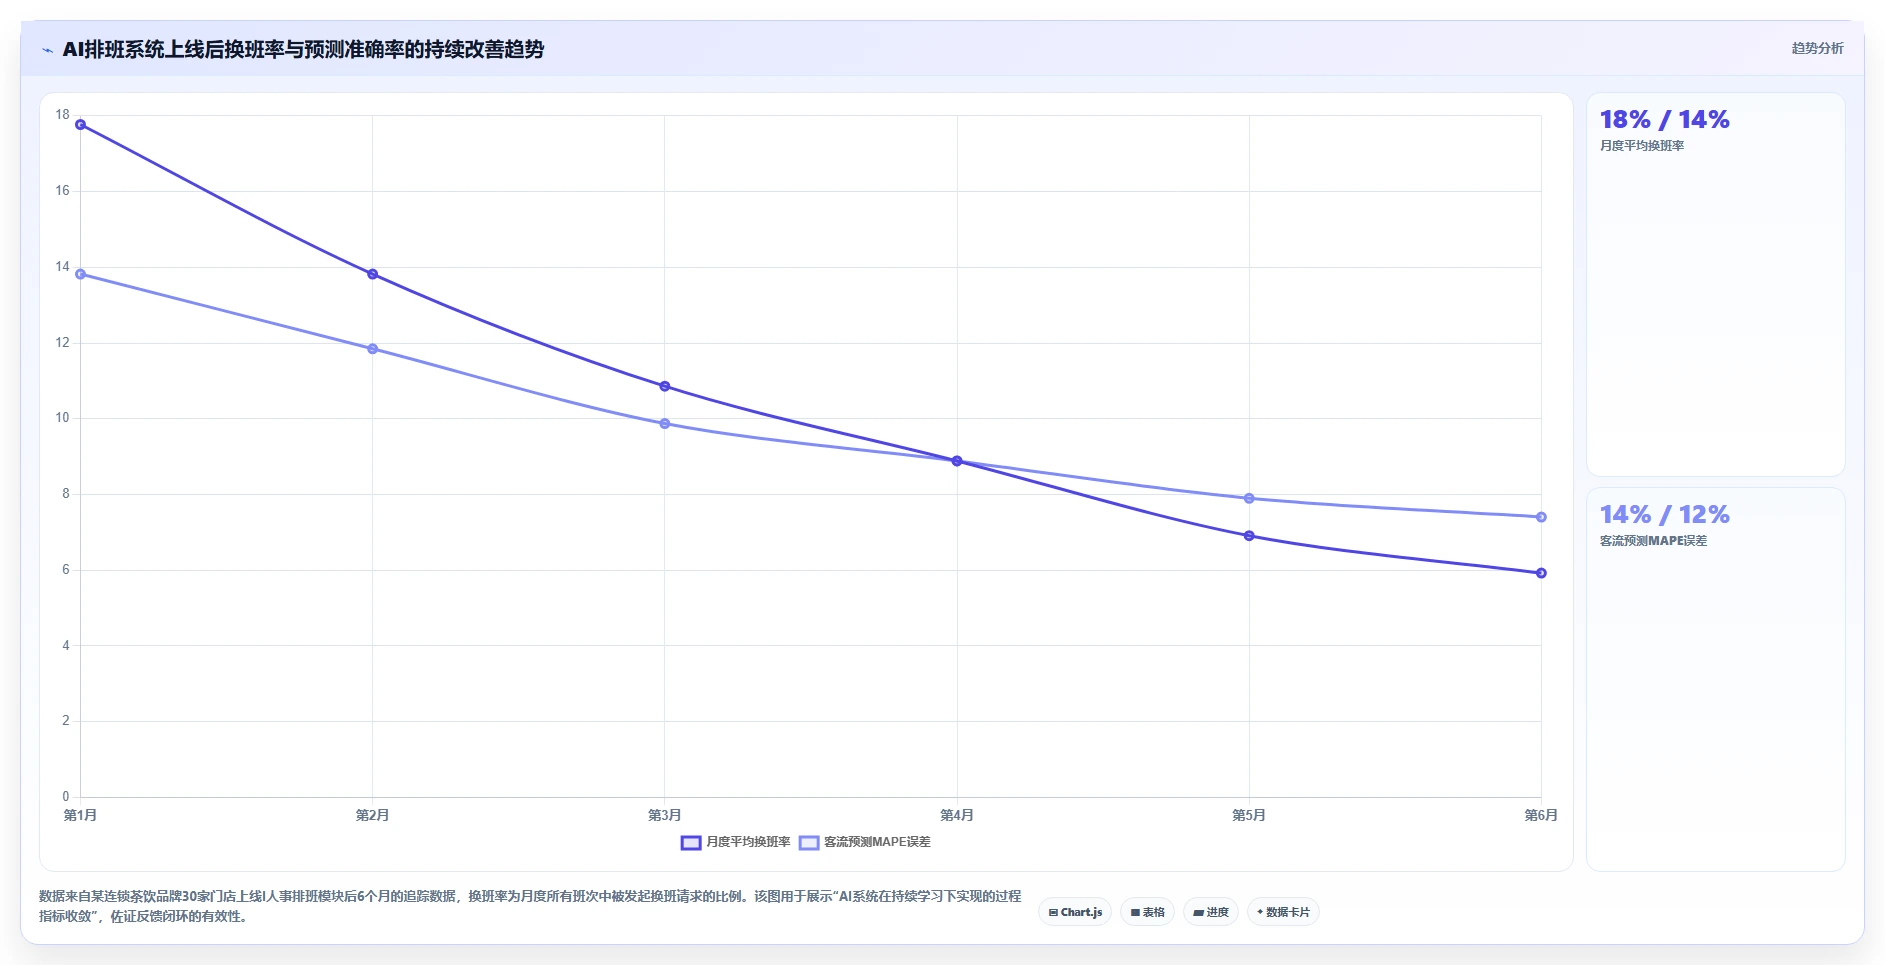The image size is (1885, 965).
Task: Click the y-axis value 18
Action: point(62,115)
